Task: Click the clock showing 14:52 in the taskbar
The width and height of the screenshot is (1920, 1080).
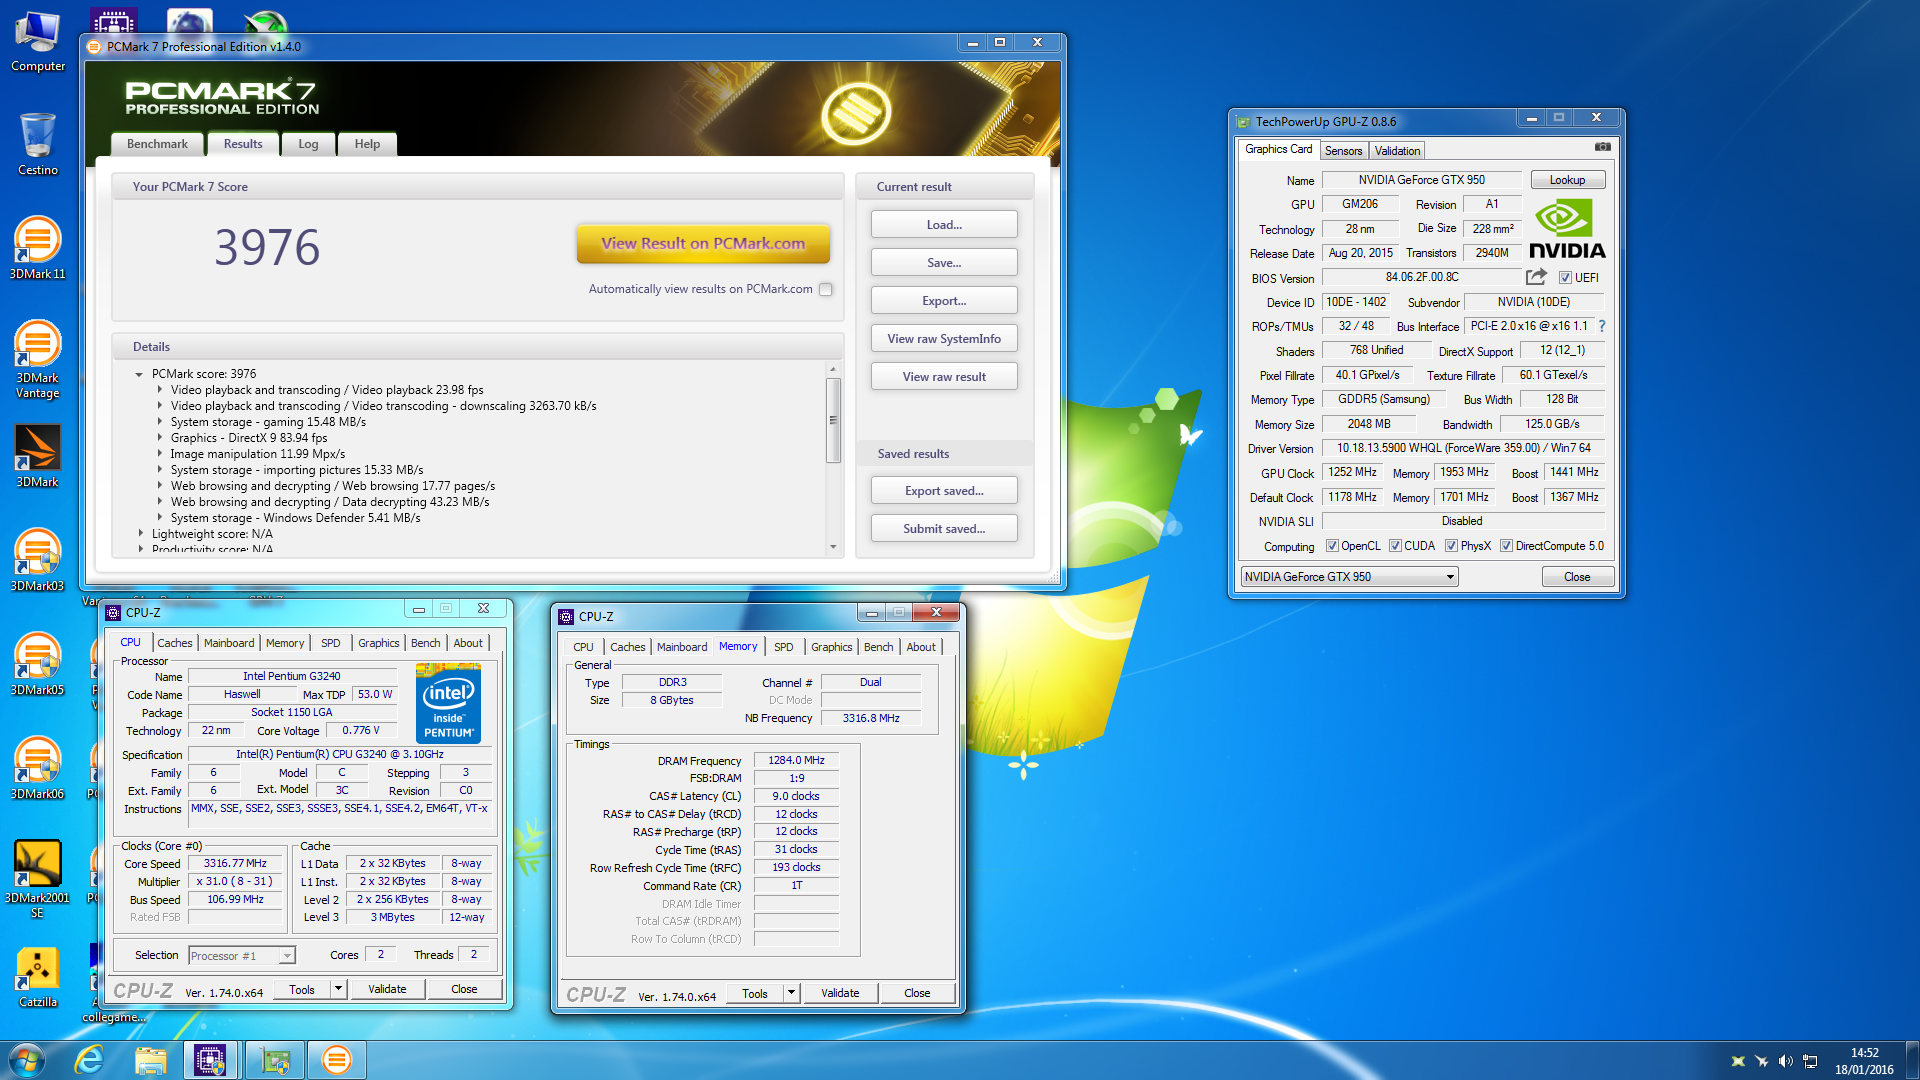Action: coord(1864,1053)
